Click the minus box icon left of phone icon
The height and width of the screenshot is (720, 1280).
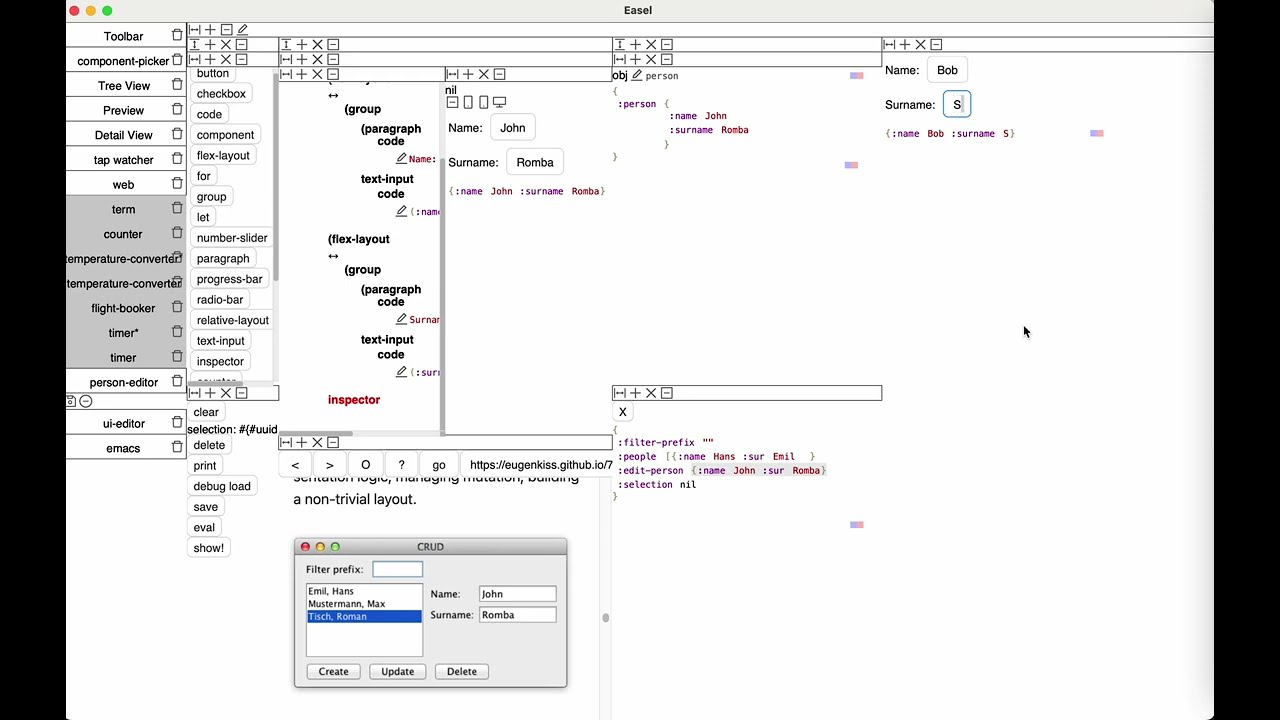tap(452, 102)
